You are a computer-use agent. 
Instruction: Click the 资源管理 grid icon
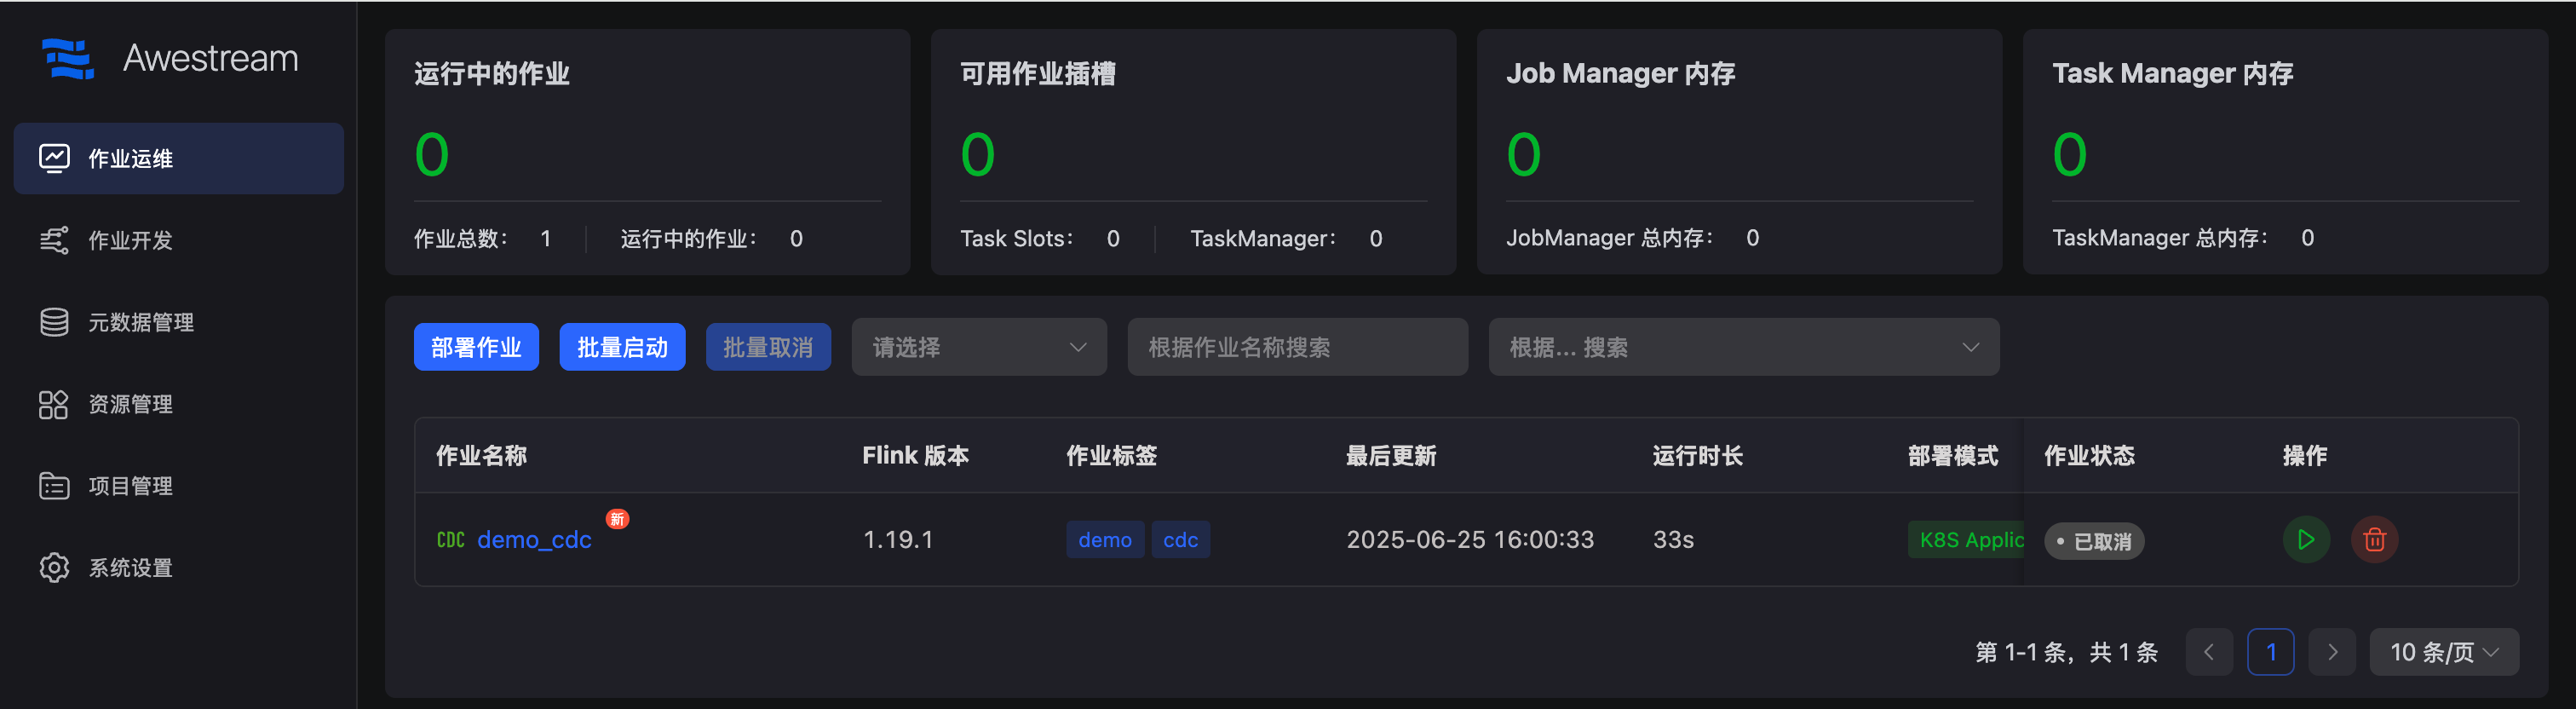coord(54,404)
